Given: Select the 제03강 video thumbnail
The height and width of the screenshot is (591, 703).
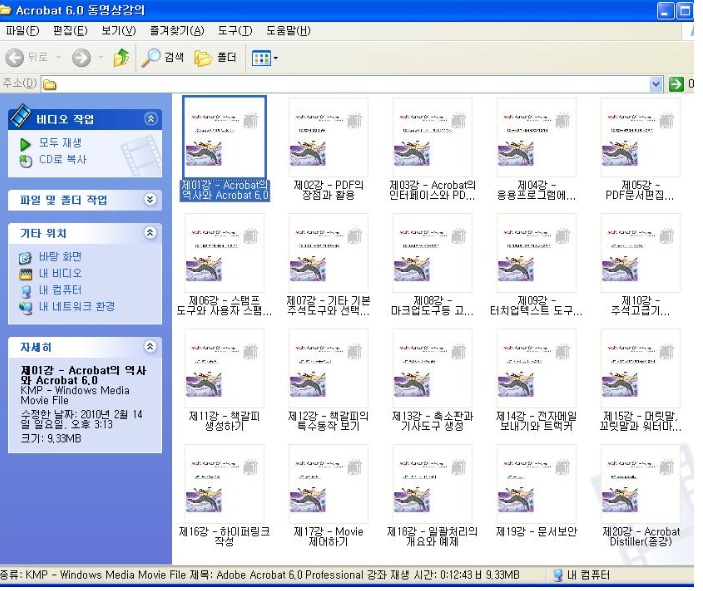Looking at the screenshot, I should (x=432, y=137).
